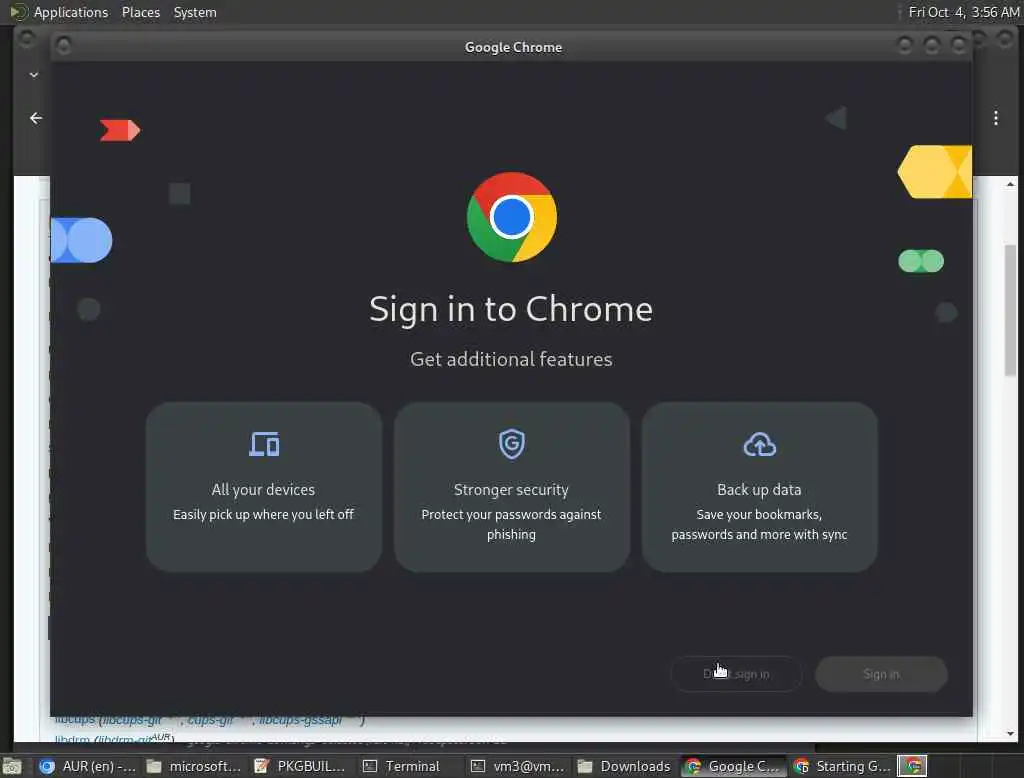Click the Google Chrome window menu button in the title bar

click(63, 46)
